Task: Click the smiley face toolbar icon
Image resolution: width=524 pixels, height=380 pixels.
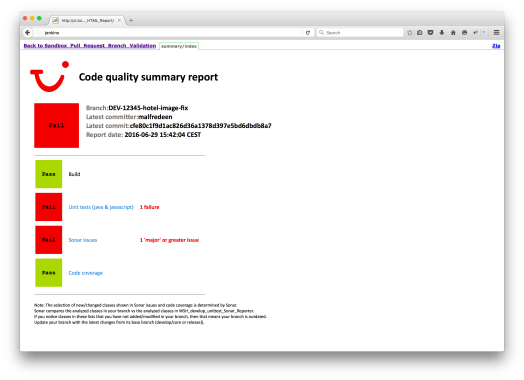Action: click(465, 32)
